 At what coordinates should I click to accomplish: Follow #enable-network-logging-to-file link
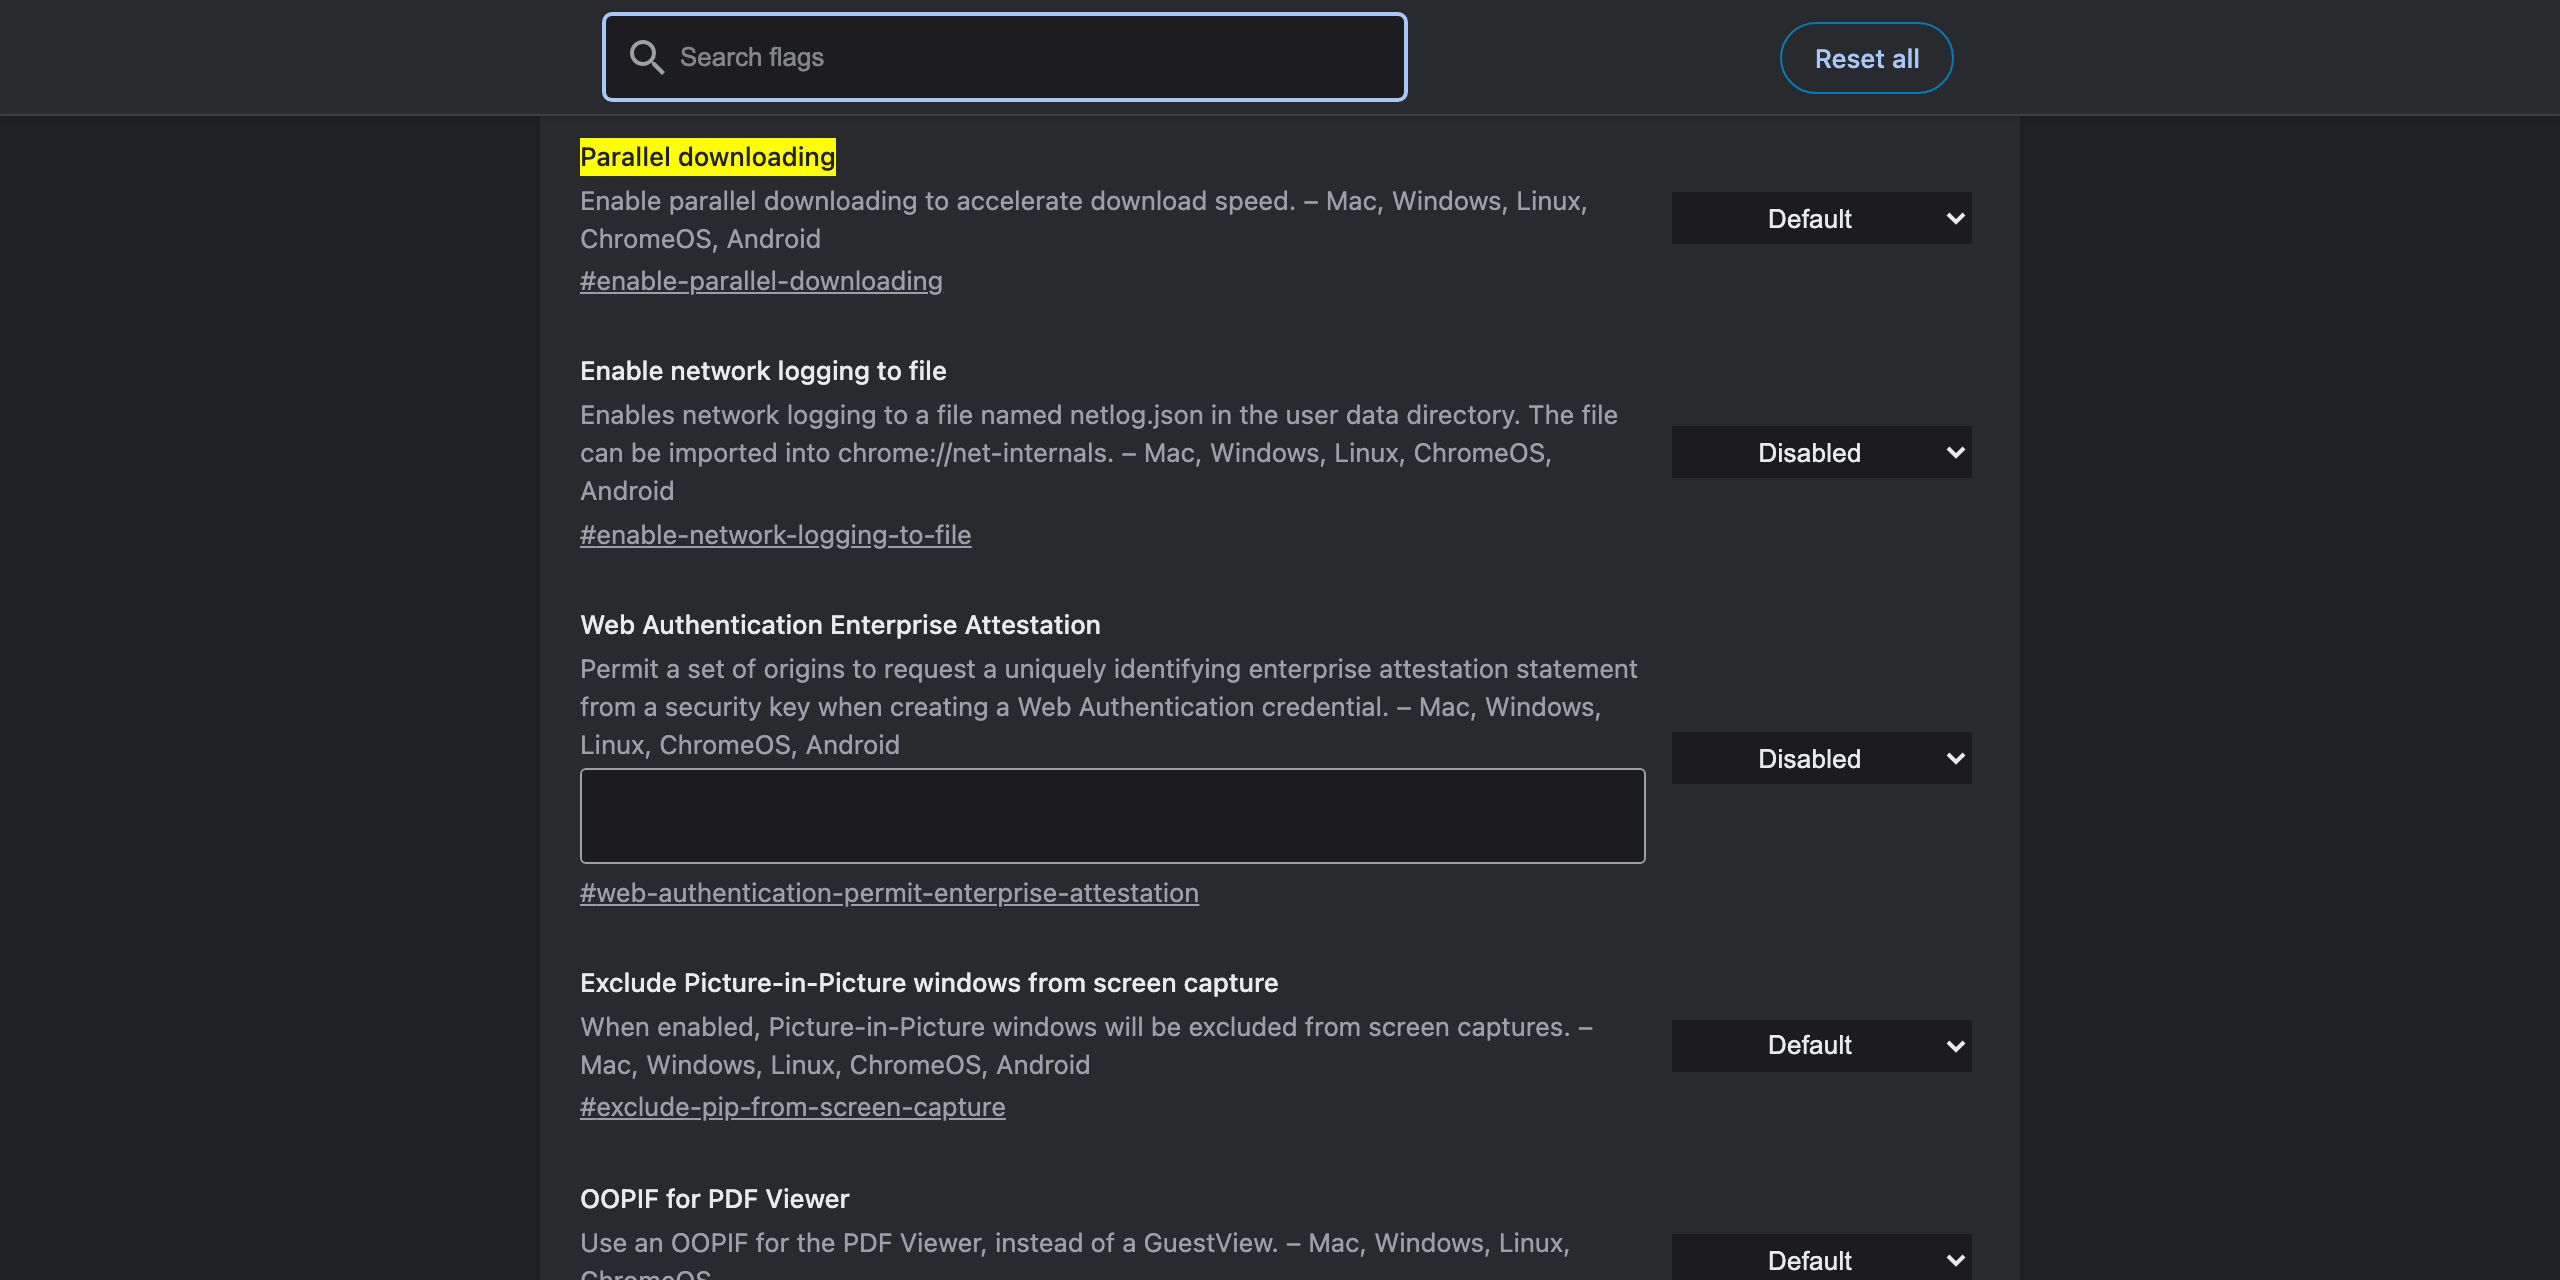click(x=775, y=535)
